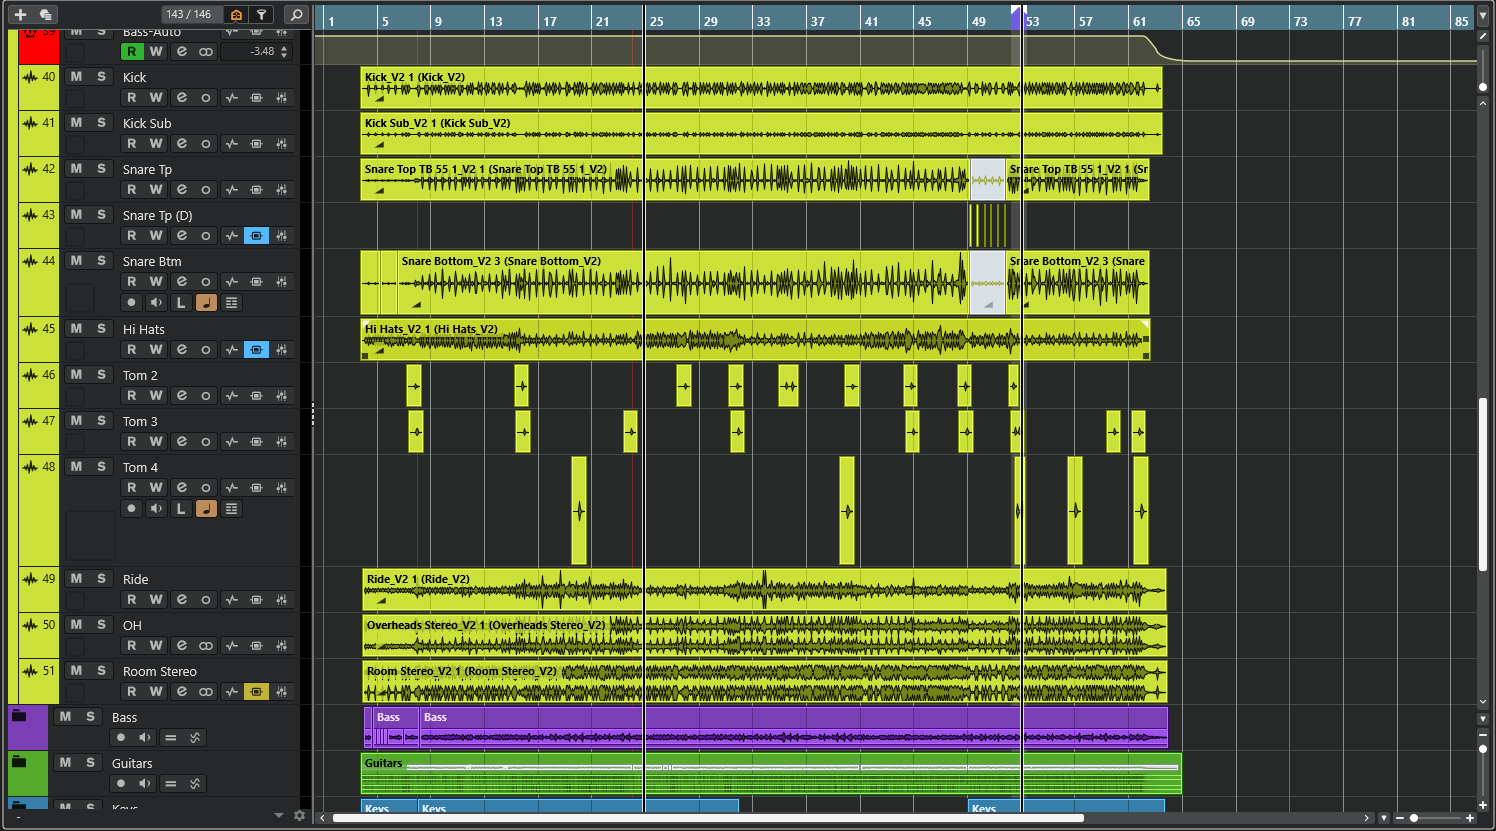Image resolution: width=1496 pixels, height=831 pixels.
Task: Open channel settings 'e' on Kick track
Action: click(x=181, y=98)
